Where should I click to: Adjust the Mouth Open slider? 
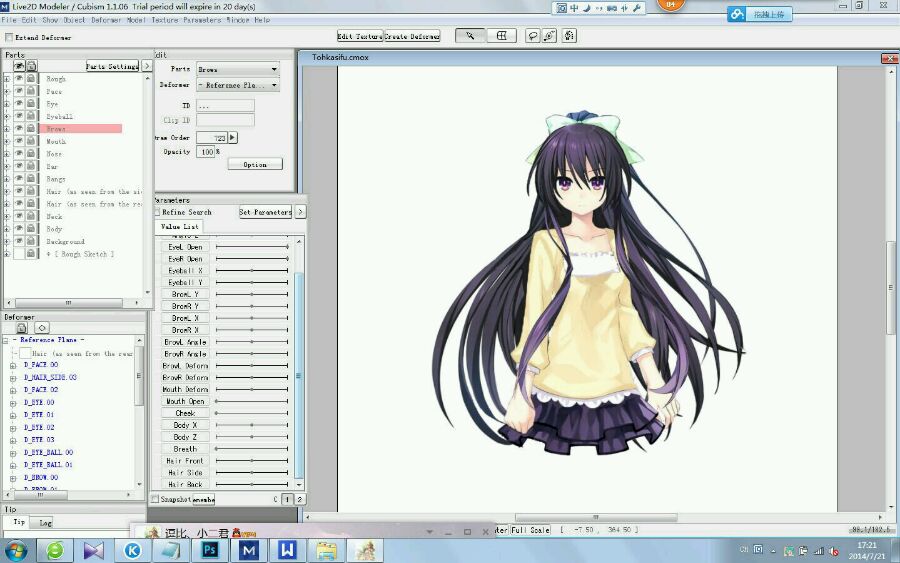pos(252,401)
